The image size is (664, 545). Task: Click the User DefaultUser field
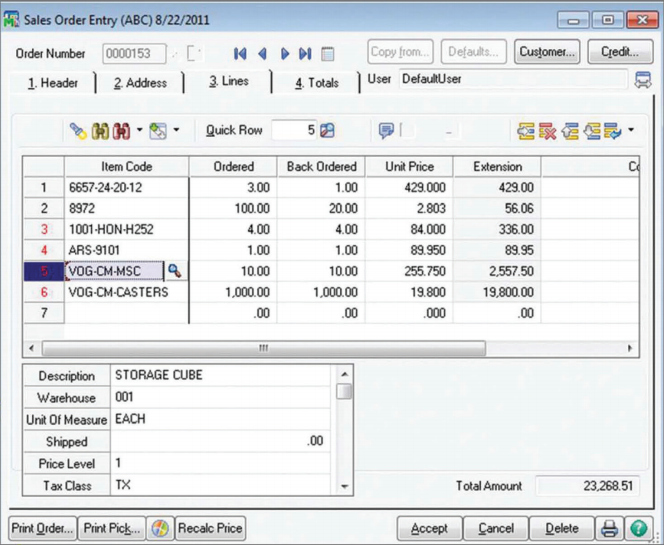[x=513, y=79]
